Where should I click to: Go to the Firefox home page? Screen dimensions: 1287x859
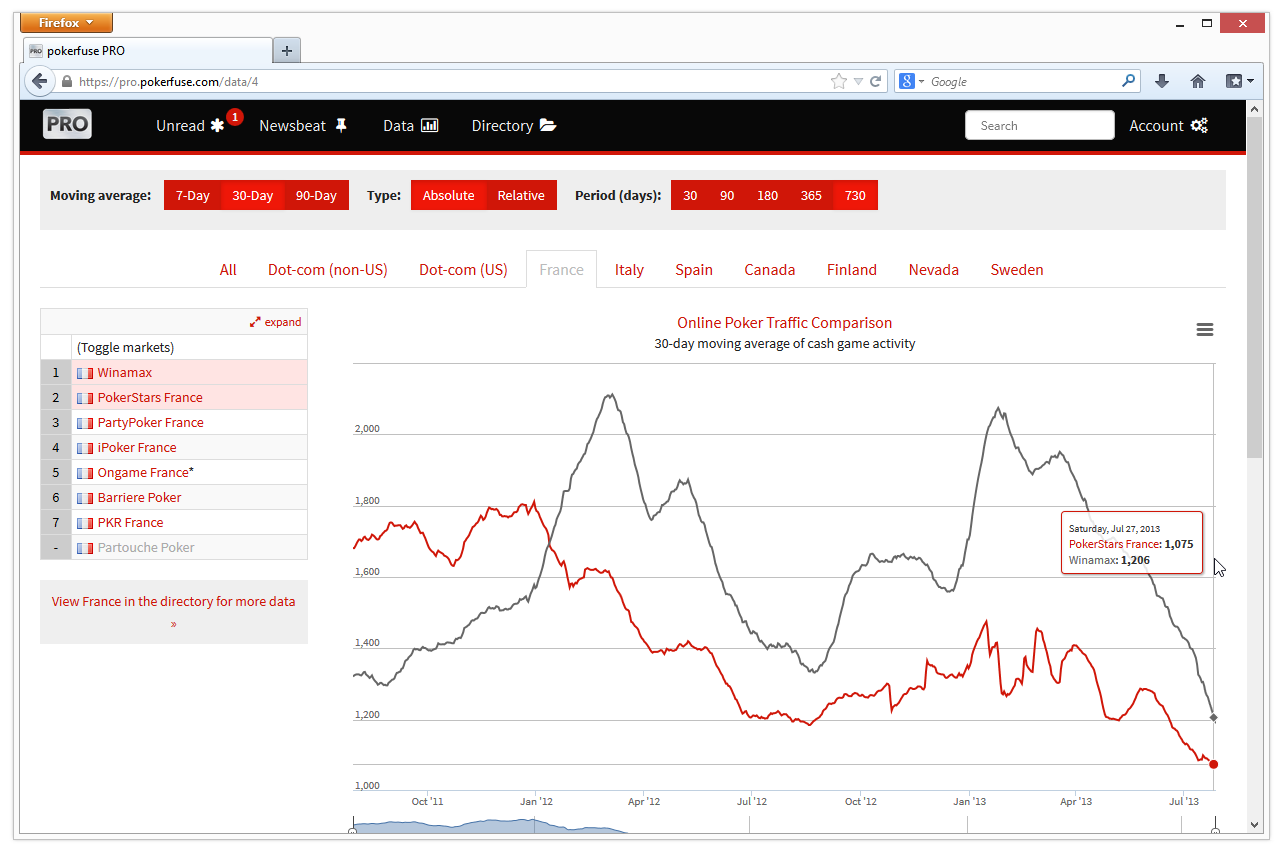1198,82
